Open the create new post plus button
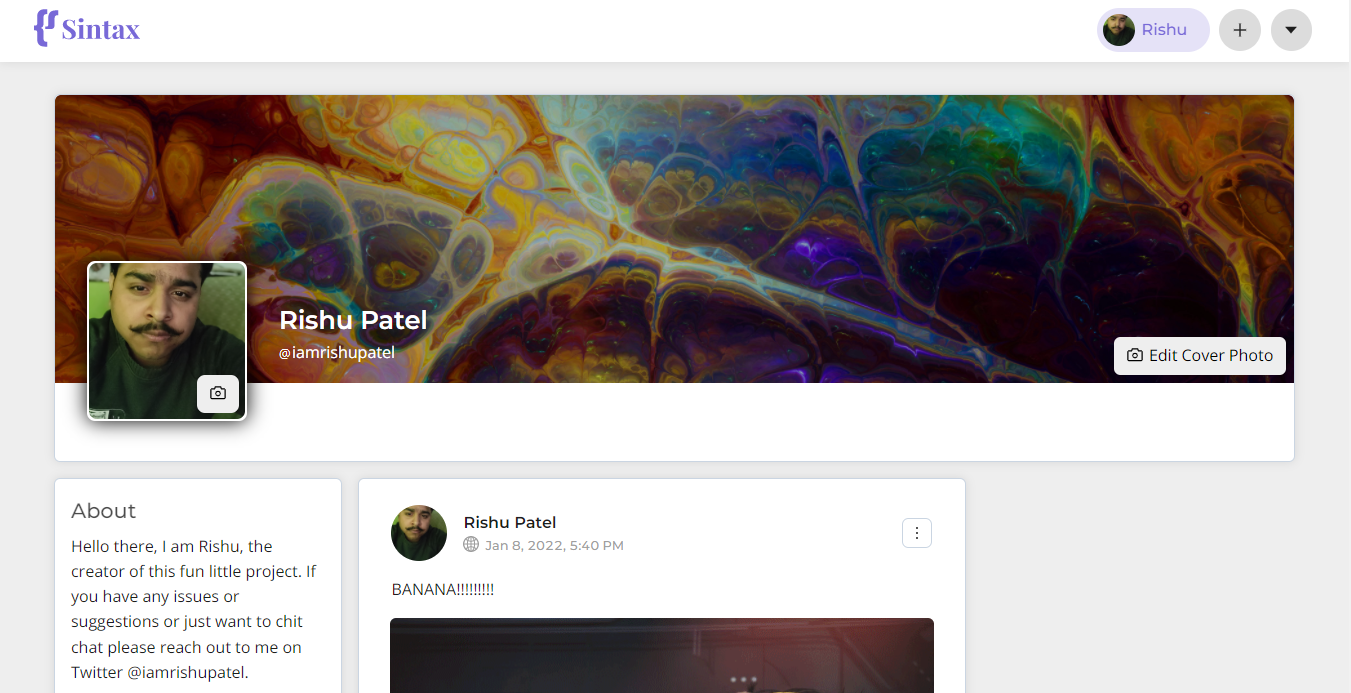Image resolution: width=1351 pixels, height=693 pixels. click(1240, 30)
